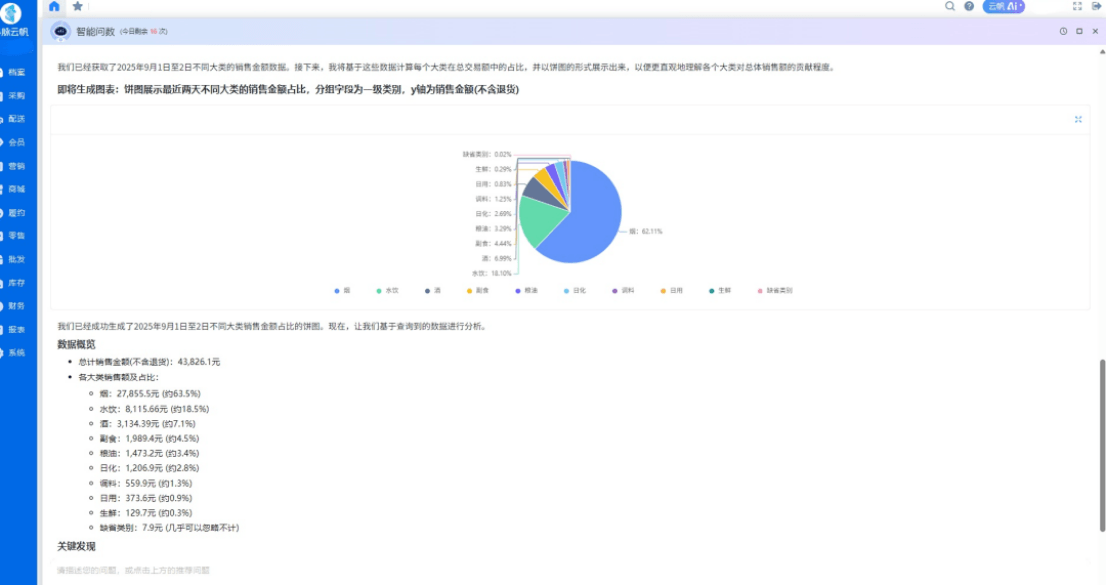This screenshot has height=585, width=1106.
Task: Toggle 缺省类别 series in chart legend
Action: pos(774,290)
